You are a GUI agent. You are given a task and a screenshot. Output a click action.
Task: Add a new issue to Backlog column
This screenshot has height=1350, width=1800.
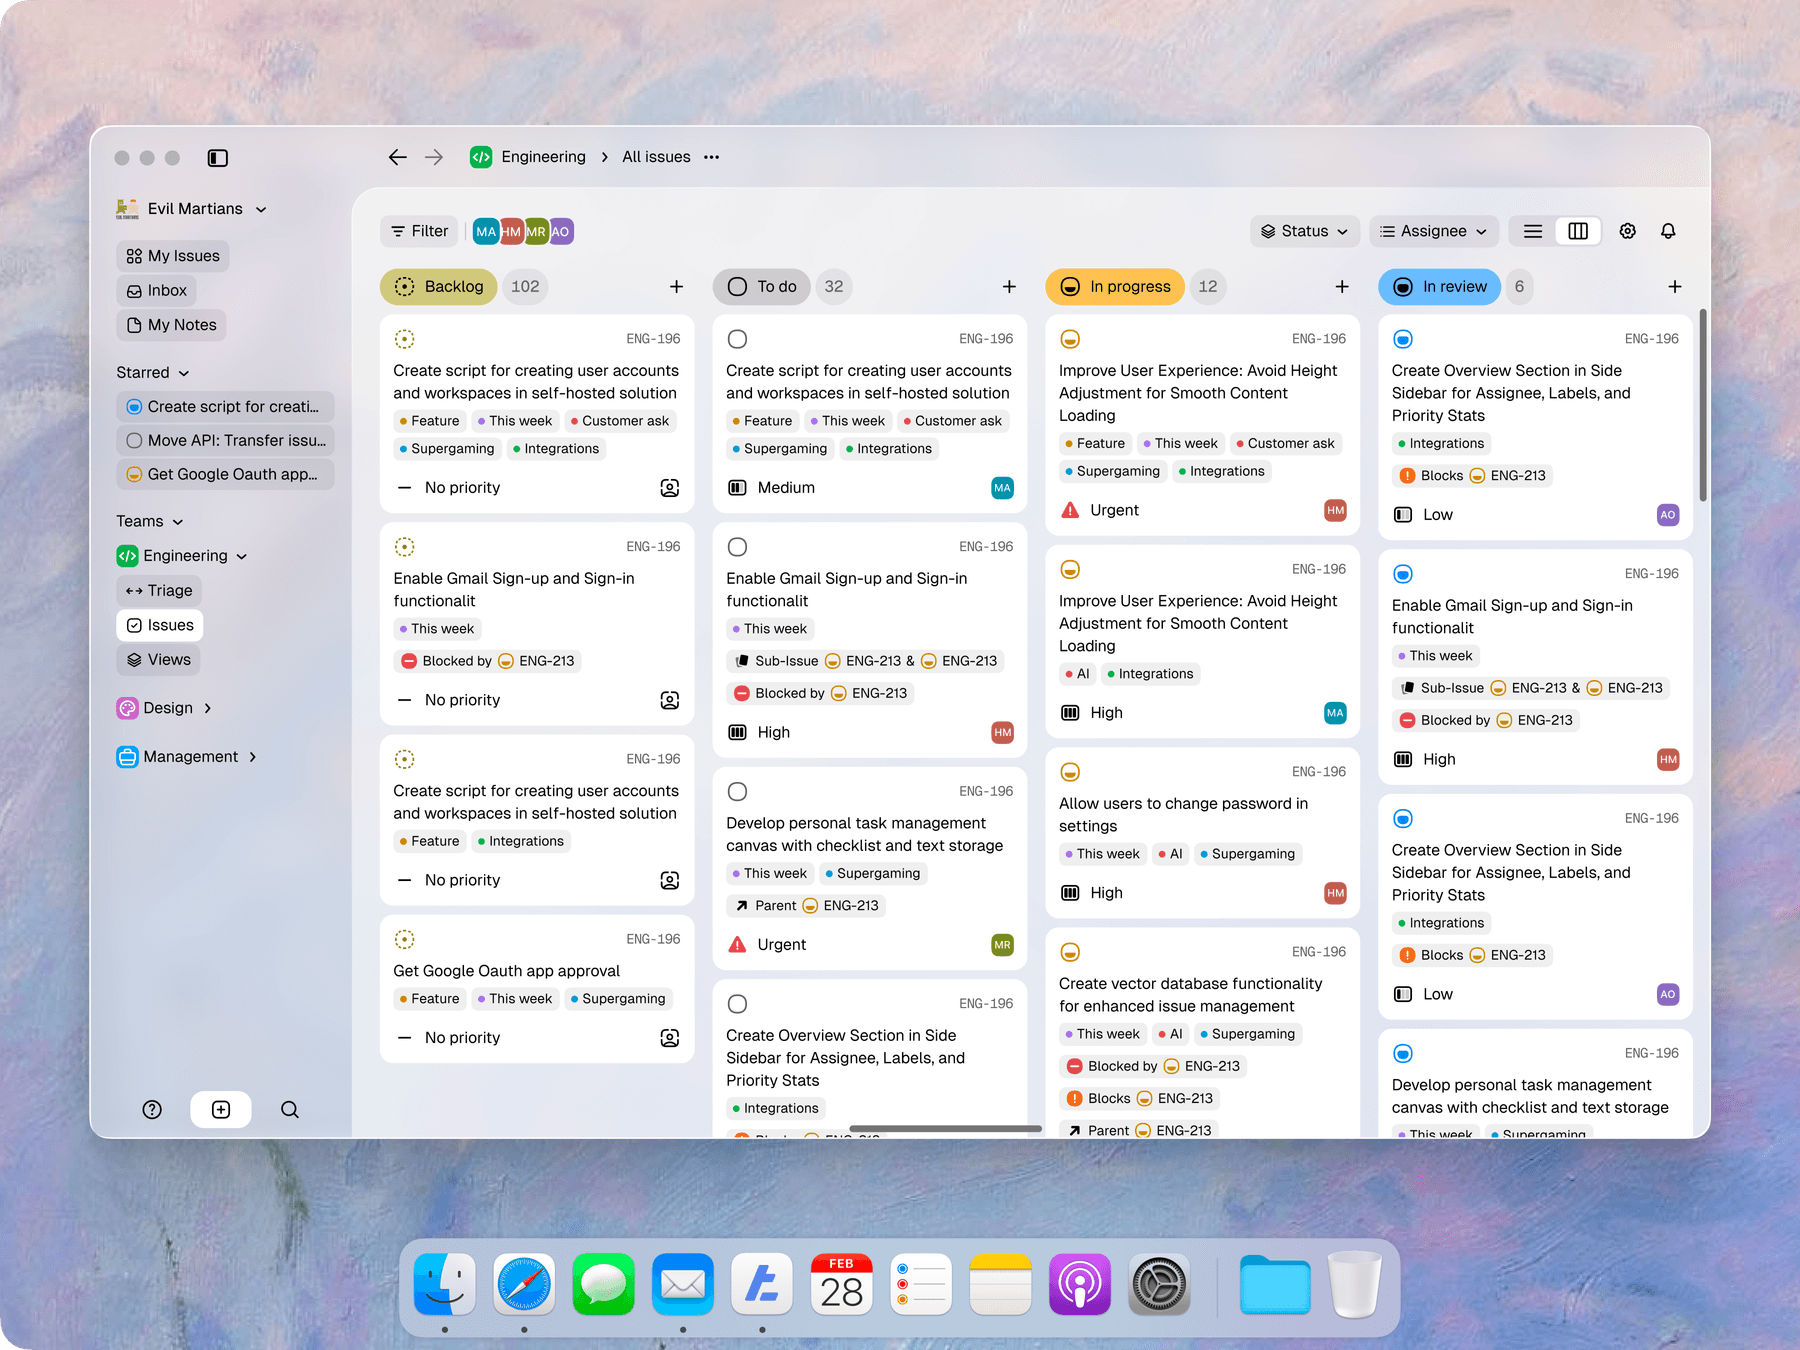pyautogui.click(x=677, y=287)
